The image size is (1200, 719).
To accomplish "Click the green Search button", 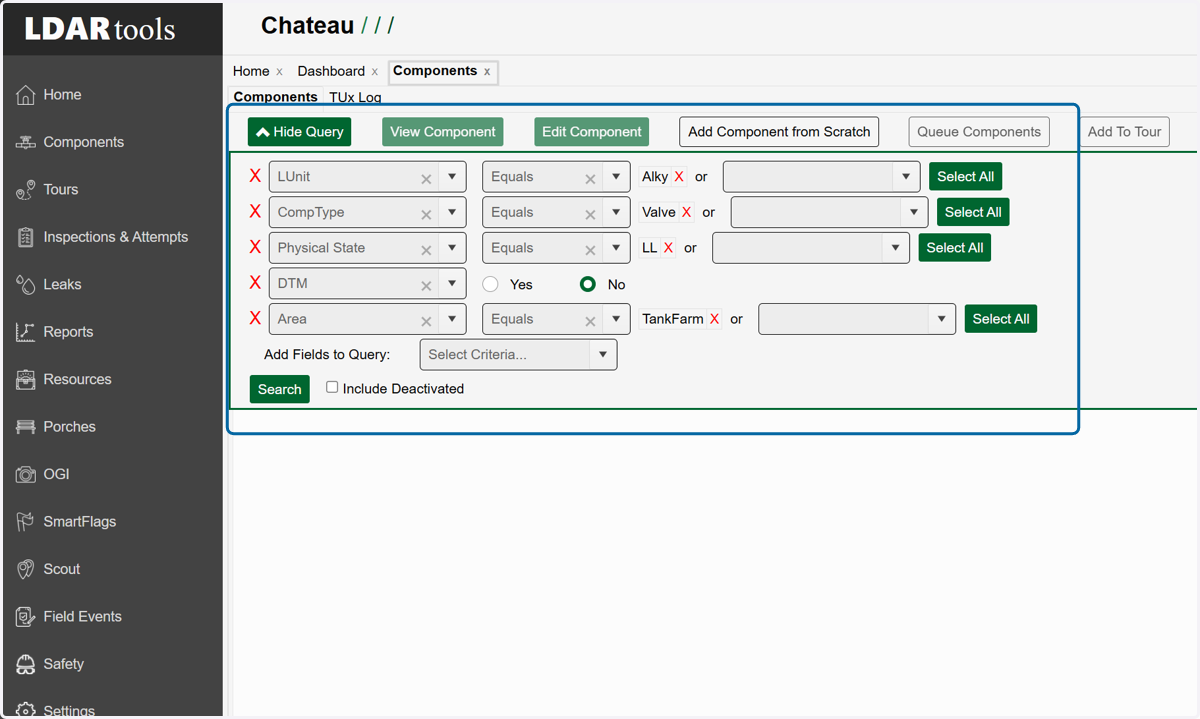I will click(280, 389).
